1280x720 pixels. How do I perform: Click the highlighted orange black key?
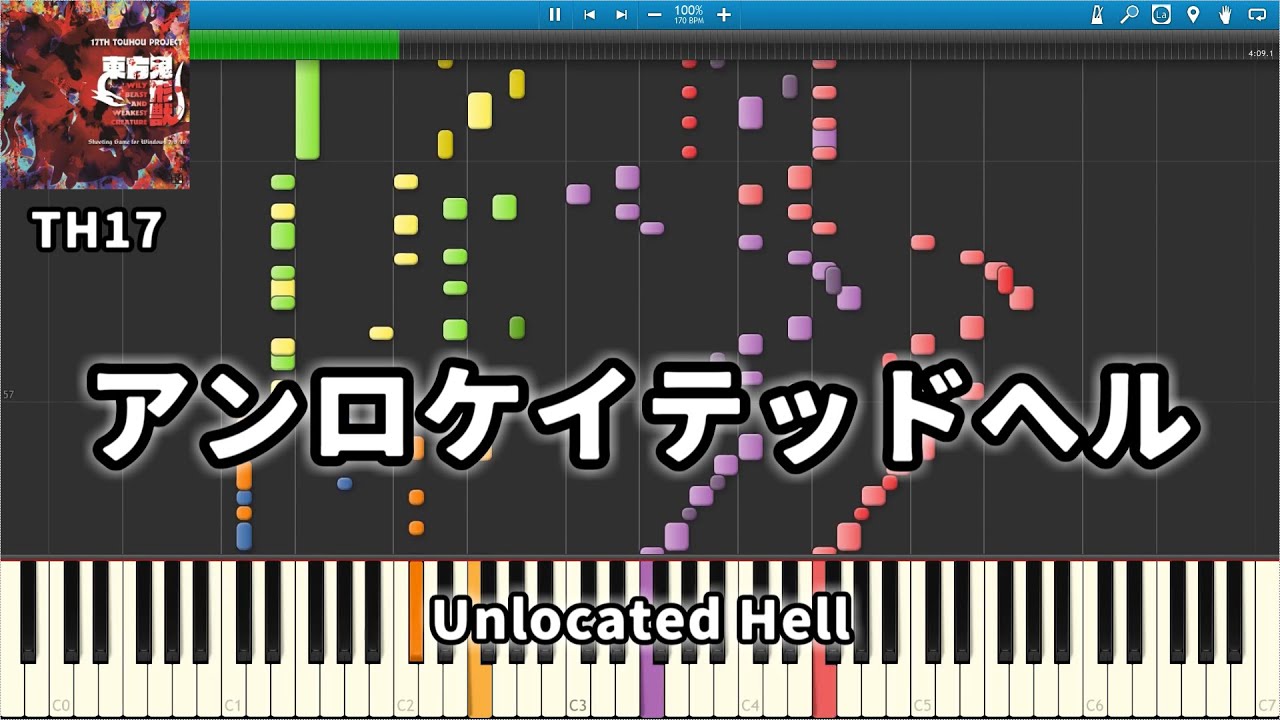[x=416, y=610]
